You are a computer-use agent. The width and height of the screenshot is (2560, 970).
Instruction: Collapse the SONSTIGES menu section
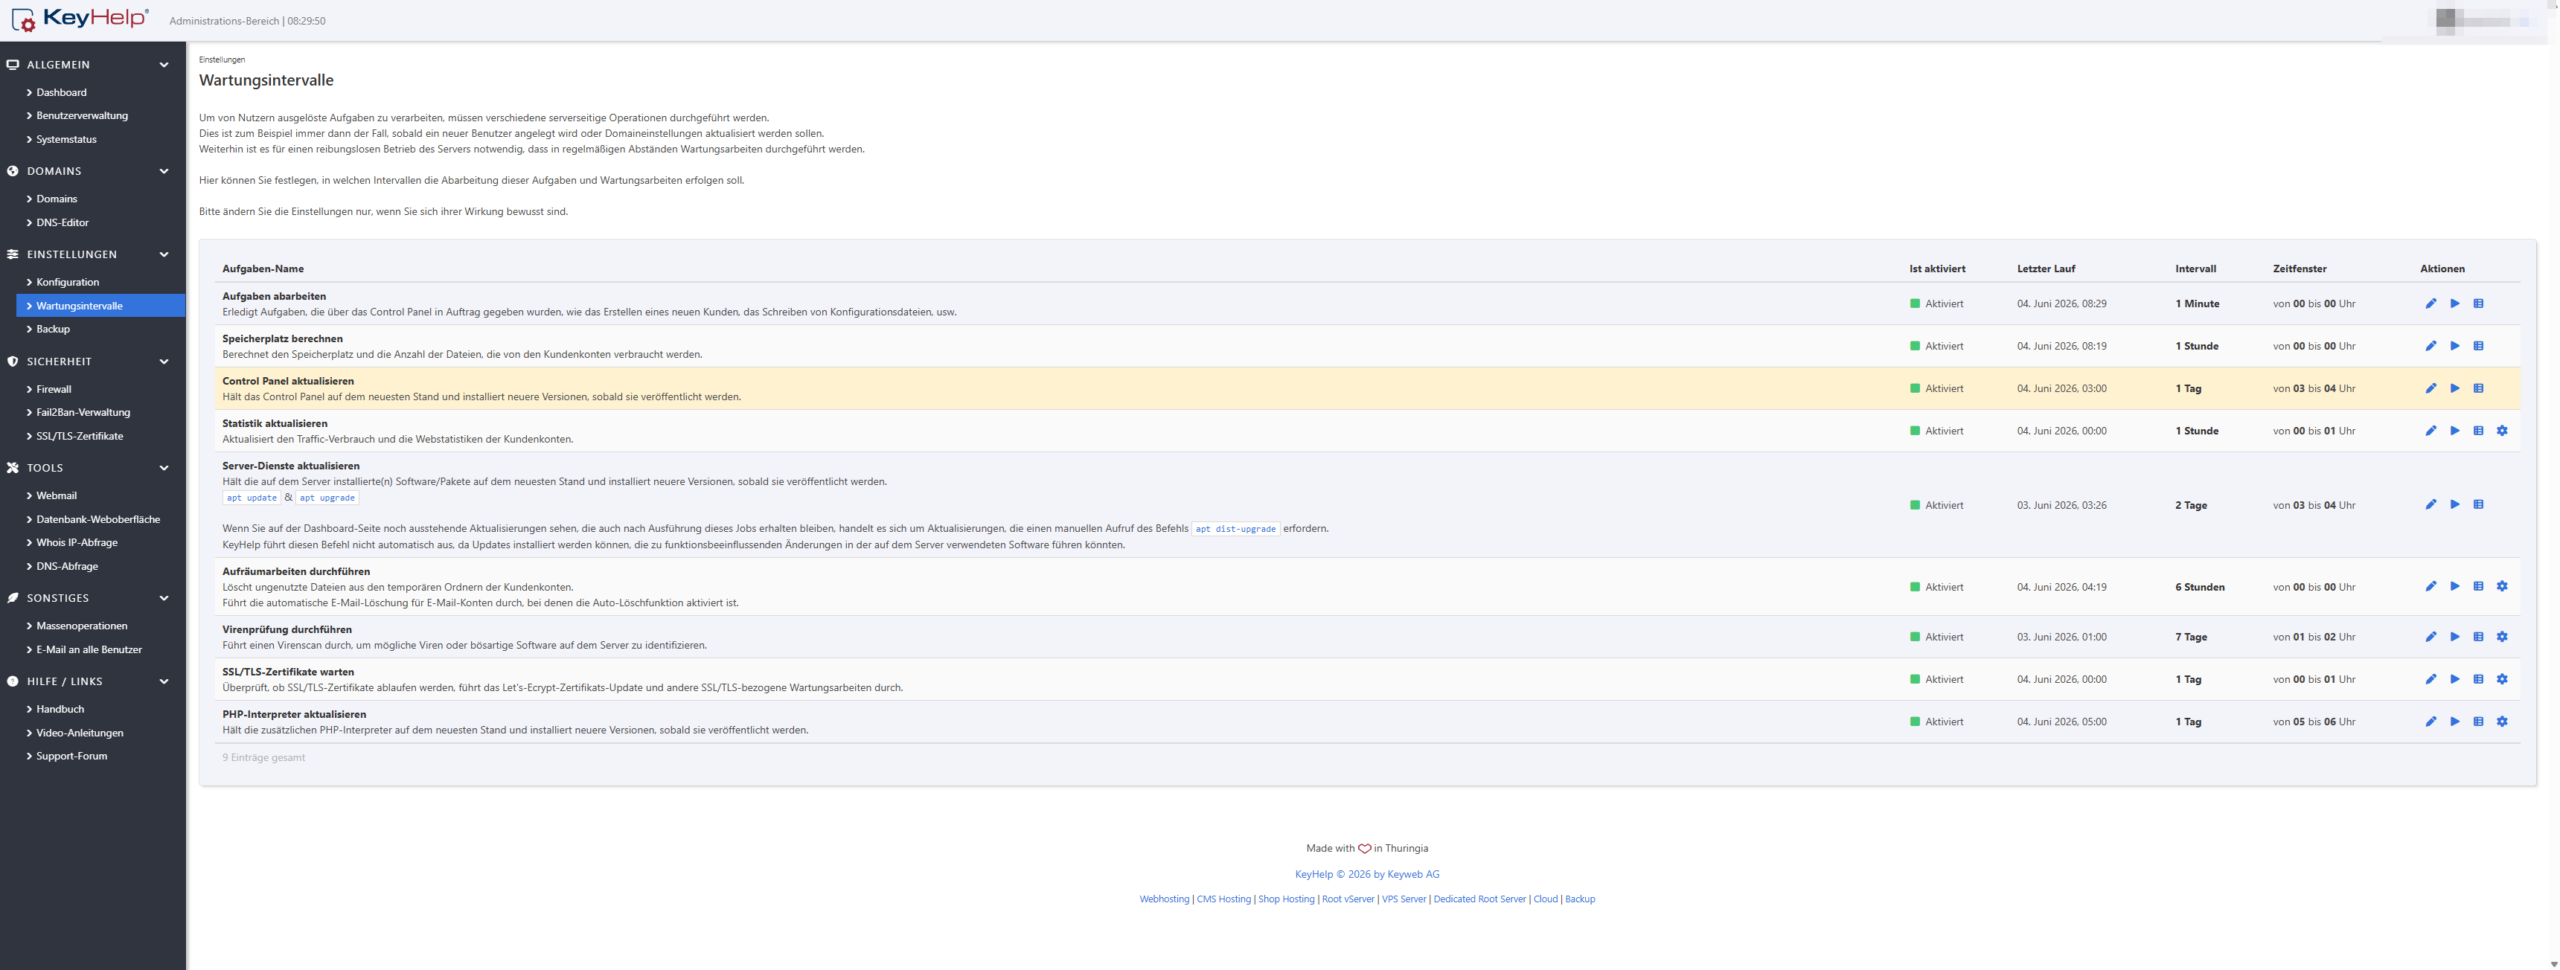pos(164,598)
